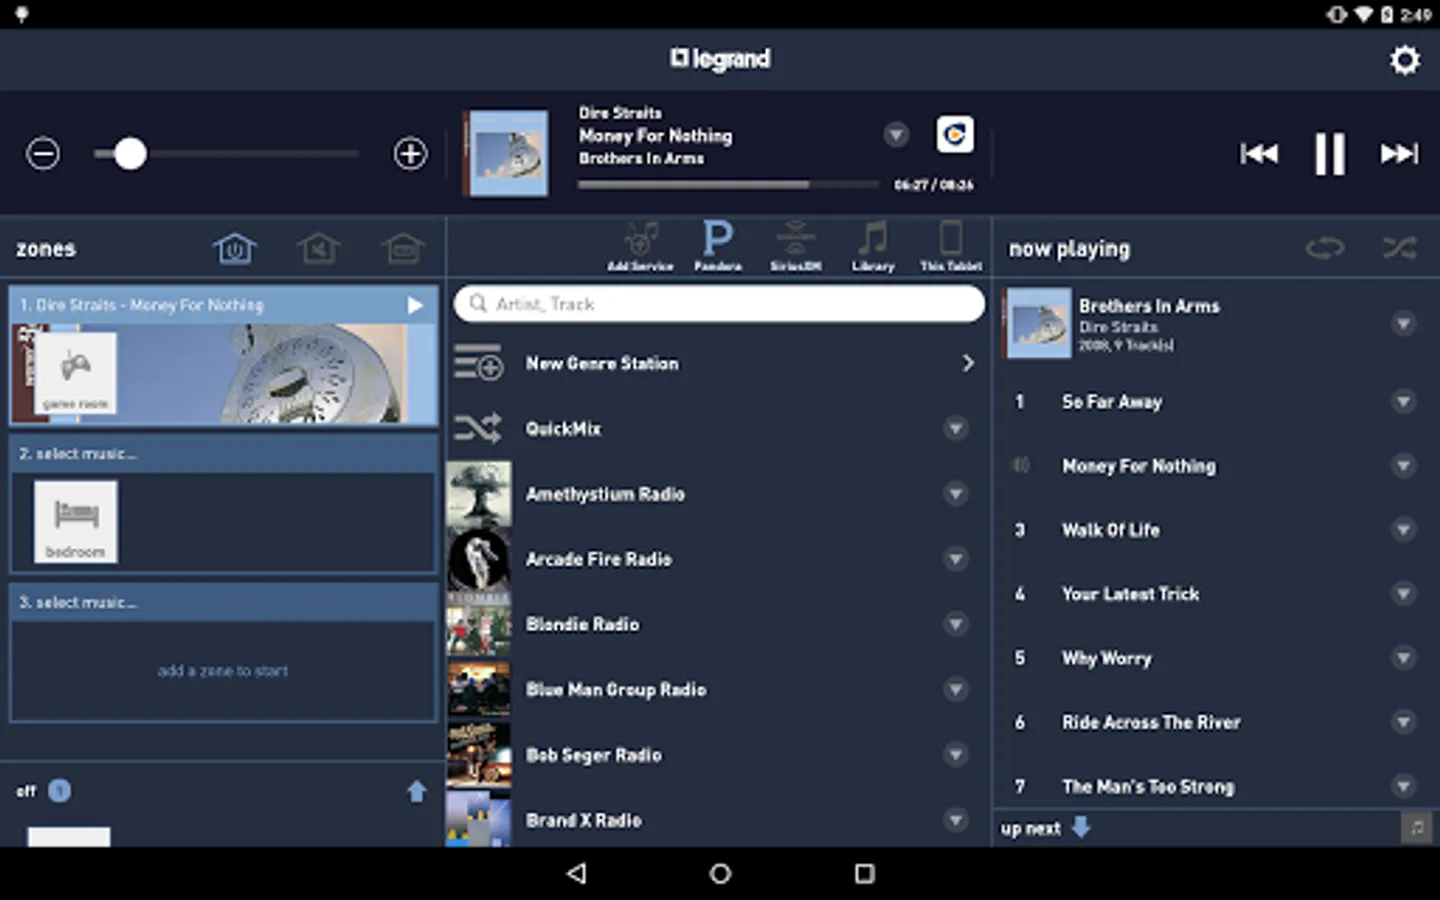
Task: Open Amethystium Radio dropdown arrow
Action: click(956, 494)
